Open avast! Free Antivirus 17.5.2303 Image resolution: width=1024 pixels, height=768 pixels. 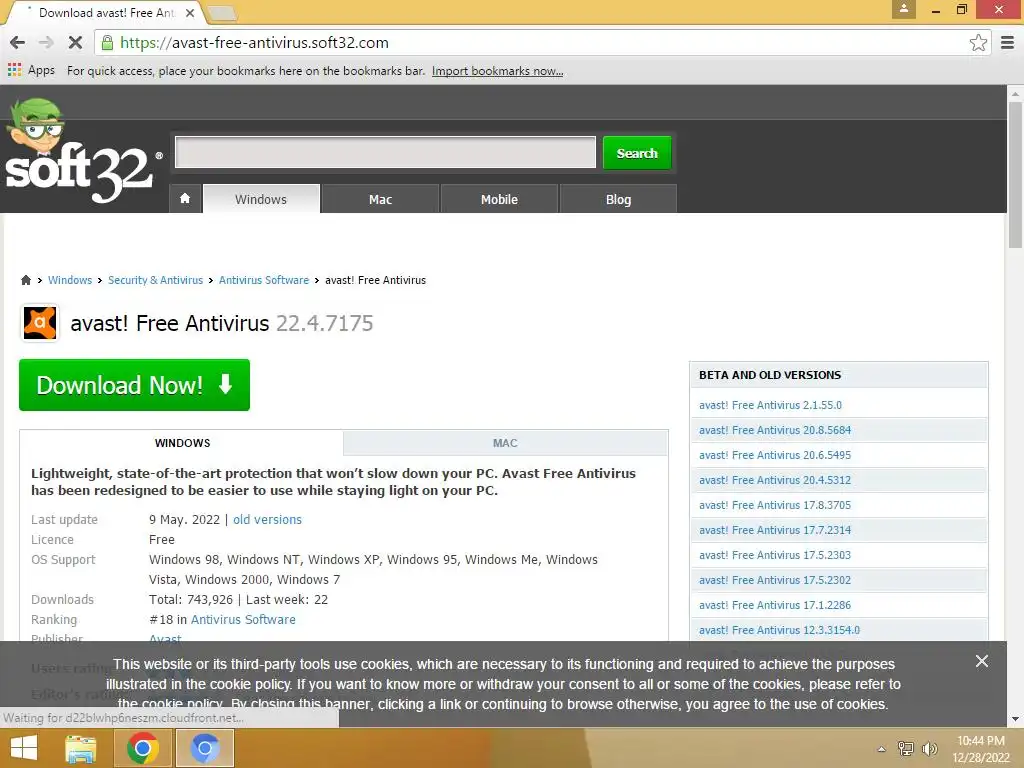tap(775, 555)
